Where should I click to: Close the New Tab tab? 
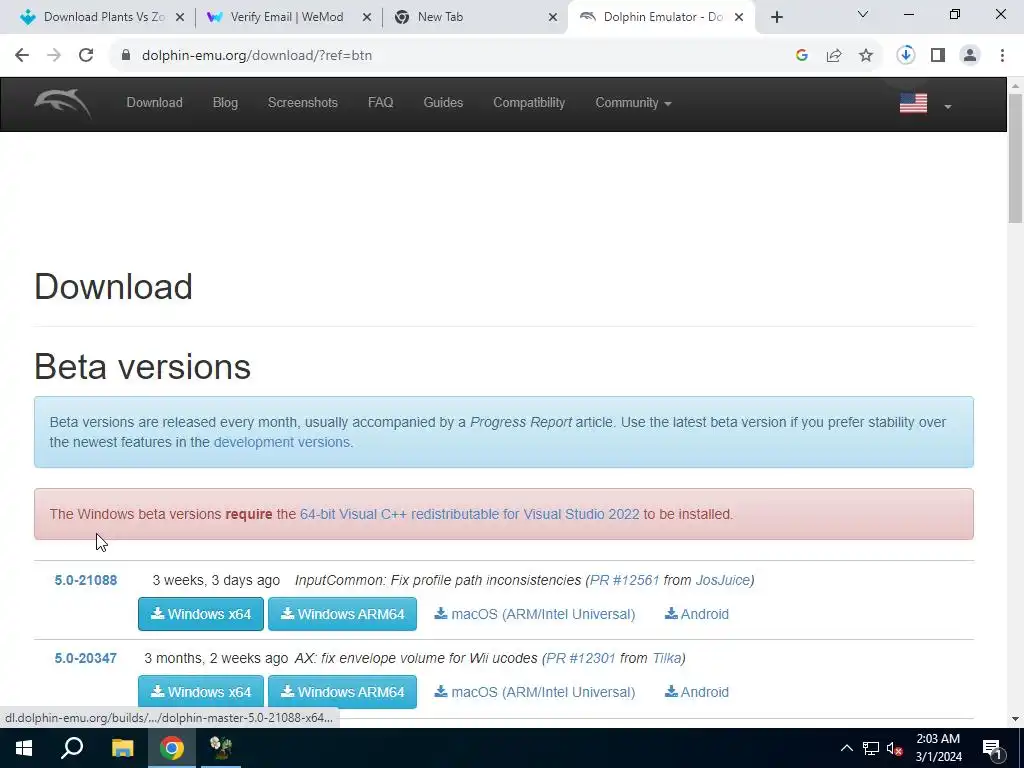(553, 17)
